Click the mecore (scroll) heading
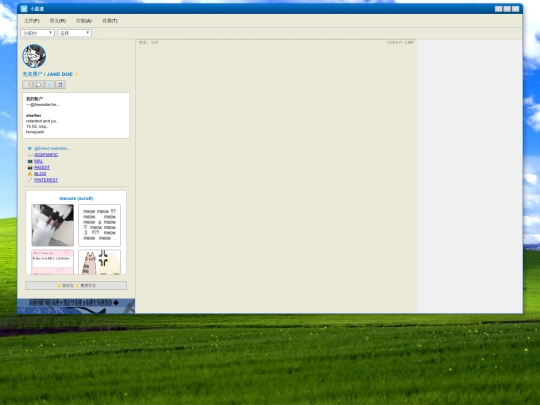 click(76, 198)
